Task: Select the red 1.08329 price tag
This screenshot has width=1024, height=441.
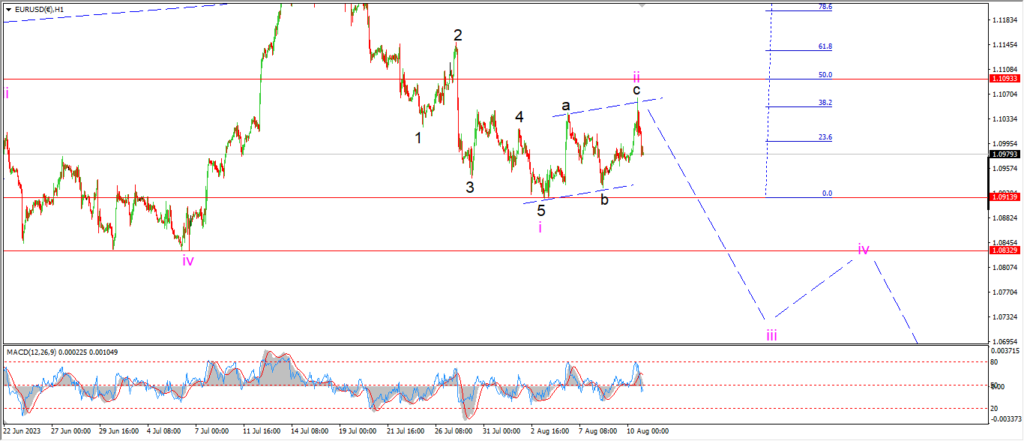Action: click(x=1004, y=250)
